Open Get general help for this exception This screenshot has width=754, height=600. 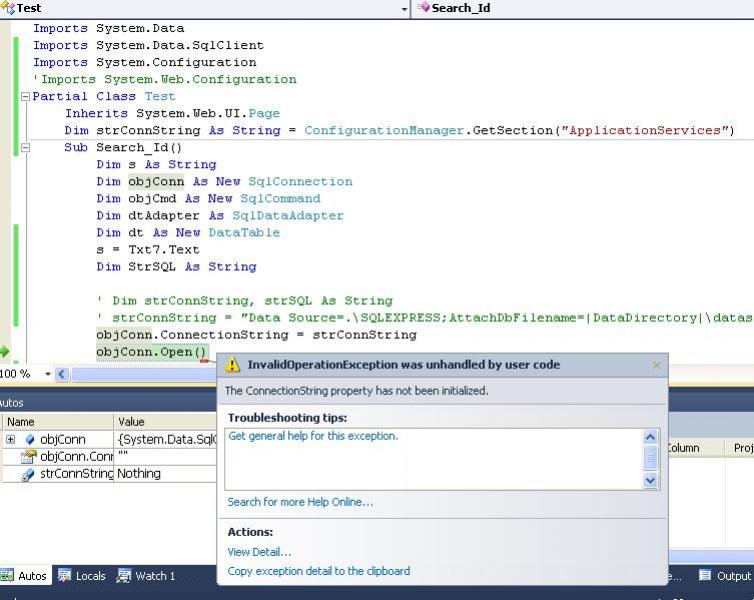click(313, 436)
